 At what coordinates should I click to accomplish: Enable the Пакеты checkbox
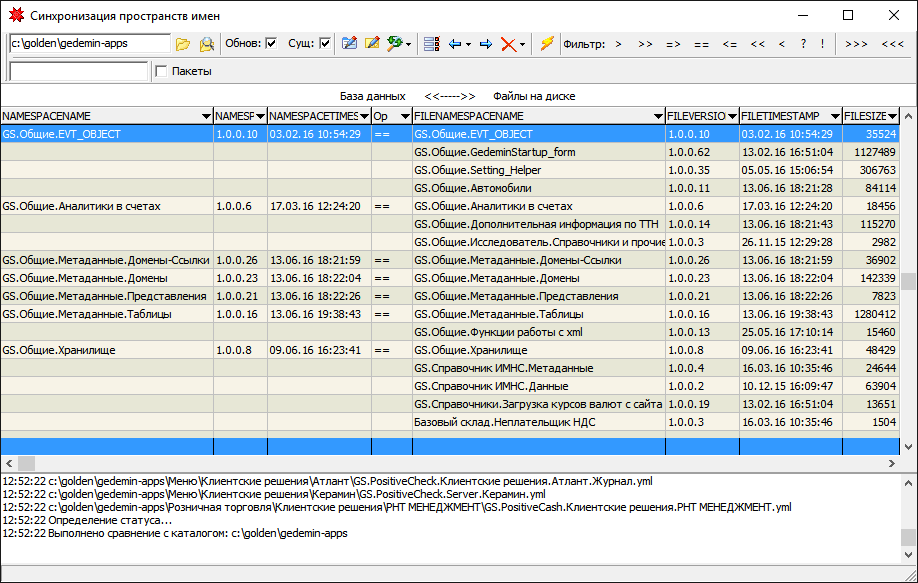[161, 71]
